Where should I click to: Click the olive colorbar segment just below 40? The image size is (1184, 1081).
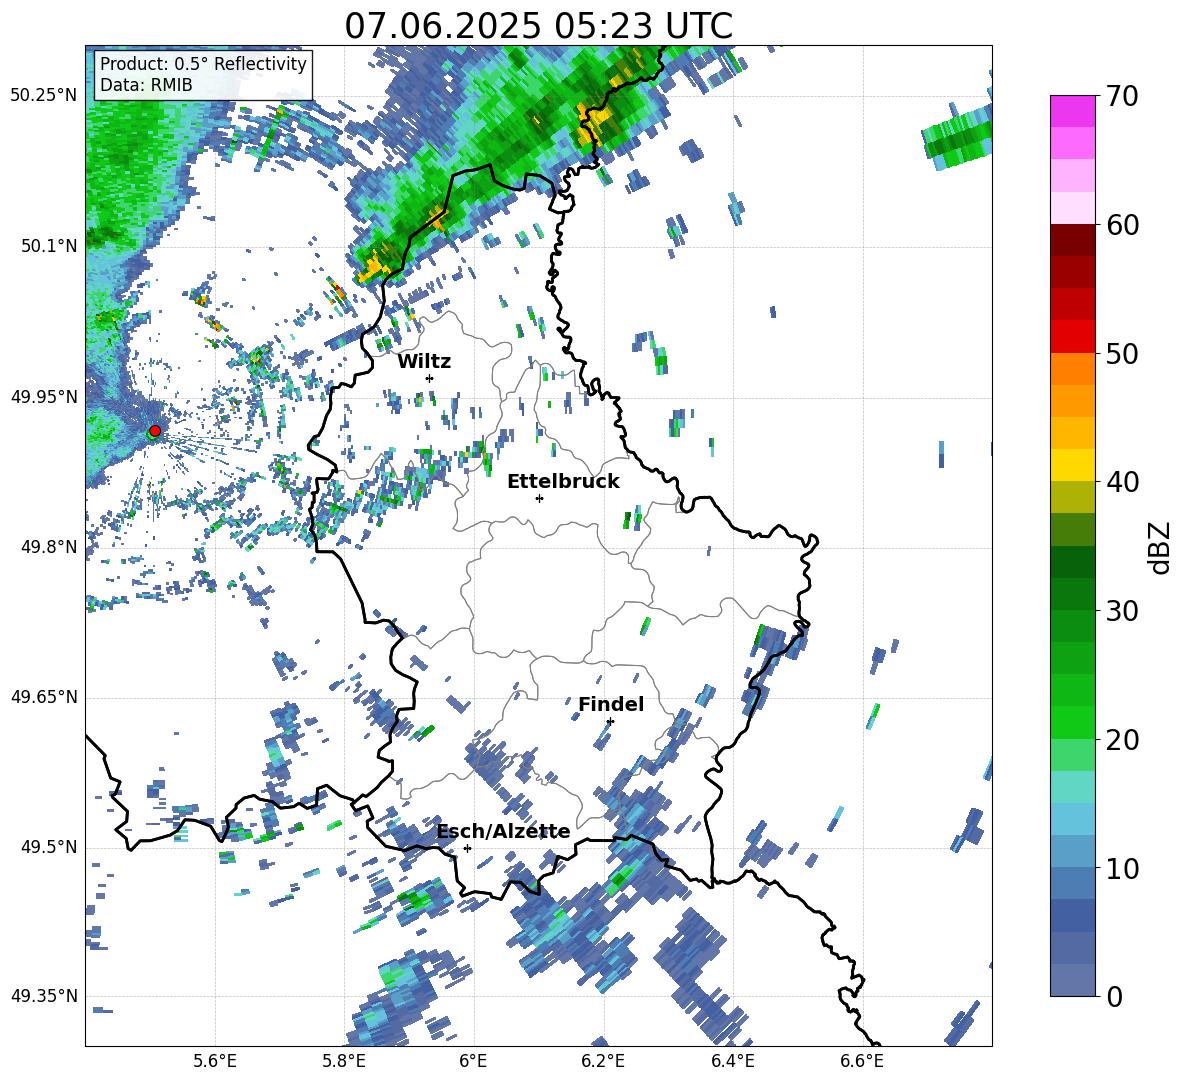coord(1072,497)
